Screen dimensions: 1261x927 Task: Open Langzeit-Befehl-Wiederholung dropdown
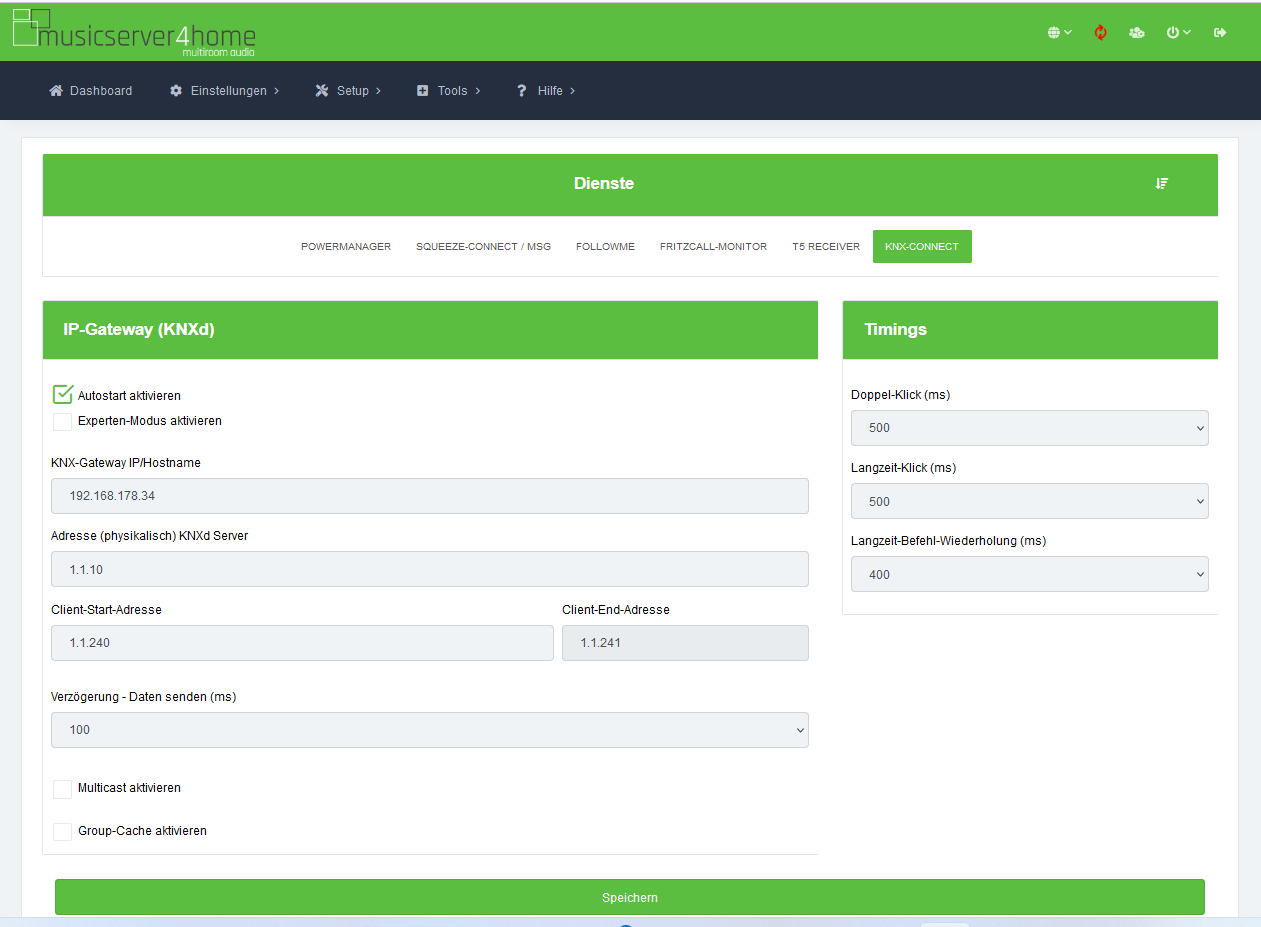[x=1030, y=574]
